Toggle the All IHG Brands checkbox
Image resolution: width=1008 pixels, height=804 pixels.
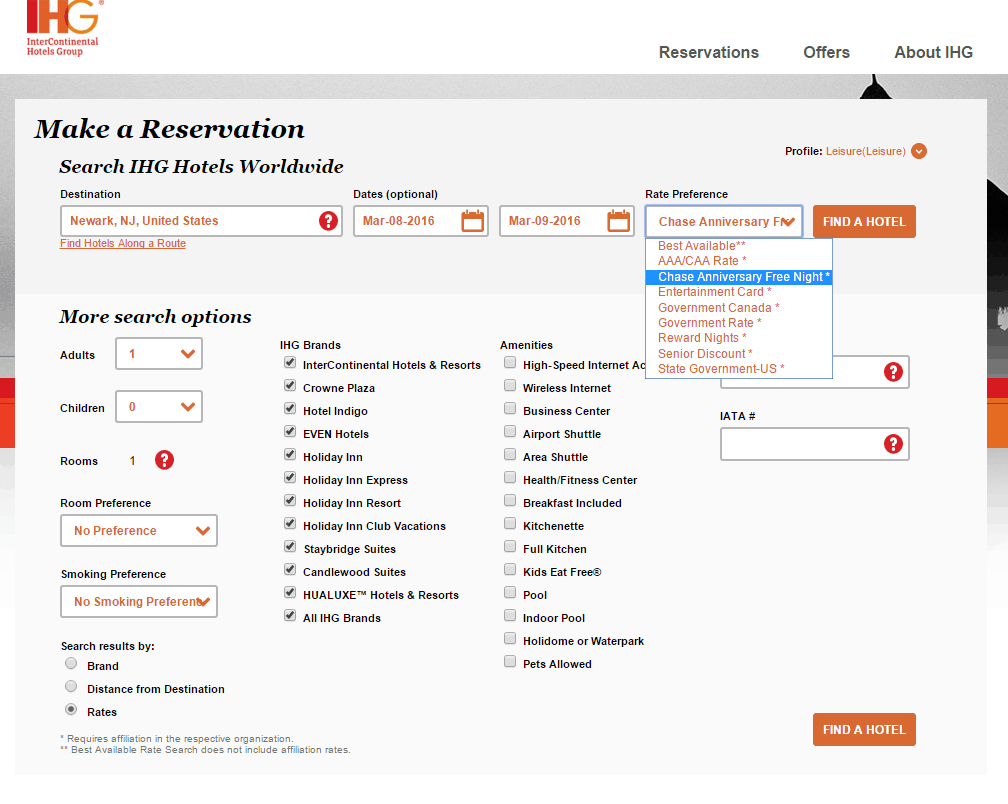coord(291,616)
